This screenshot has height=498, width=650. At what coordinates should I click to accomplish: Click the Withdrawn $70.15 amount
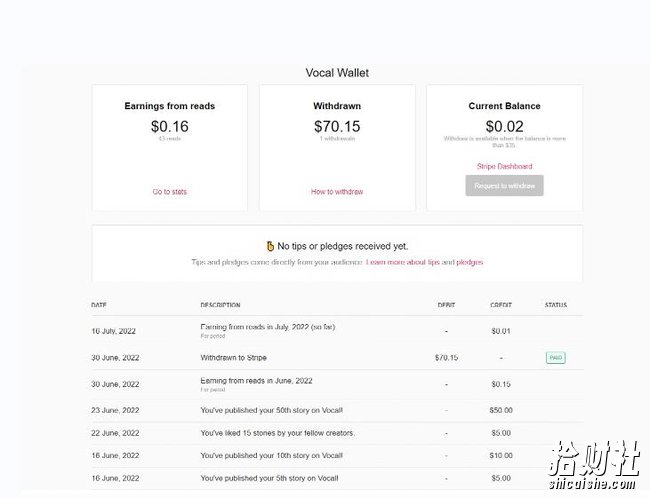pos(337,126)
